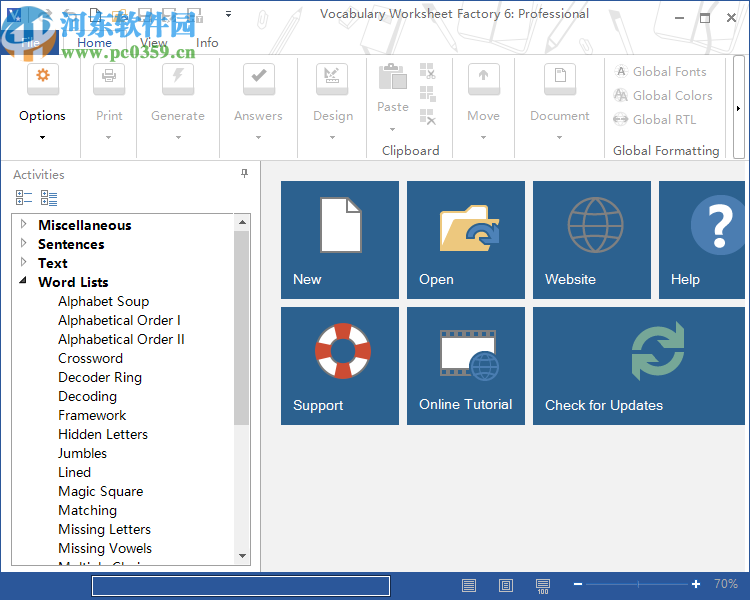Viewport: 750px width, 600px height.
Task: Click the Delete icon in Clipboard group
Action: click(428, 117)
